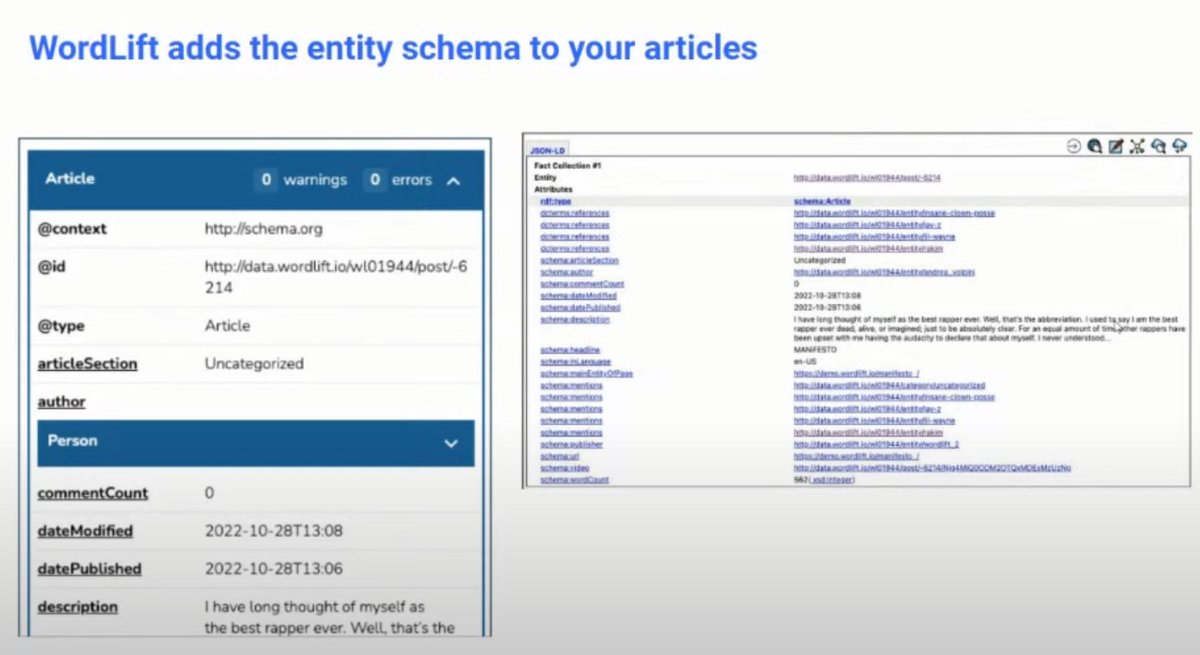Click the 0 warnings count badge

coord(266,180)
